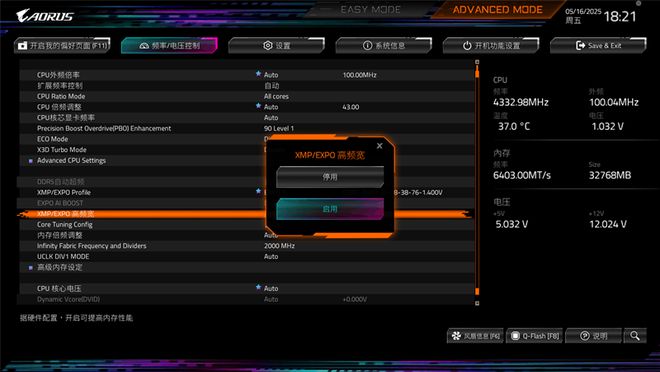Click star beside CPU 核心电压 Auto
This screenshot has height=372, width=660.
click(258, 287)
